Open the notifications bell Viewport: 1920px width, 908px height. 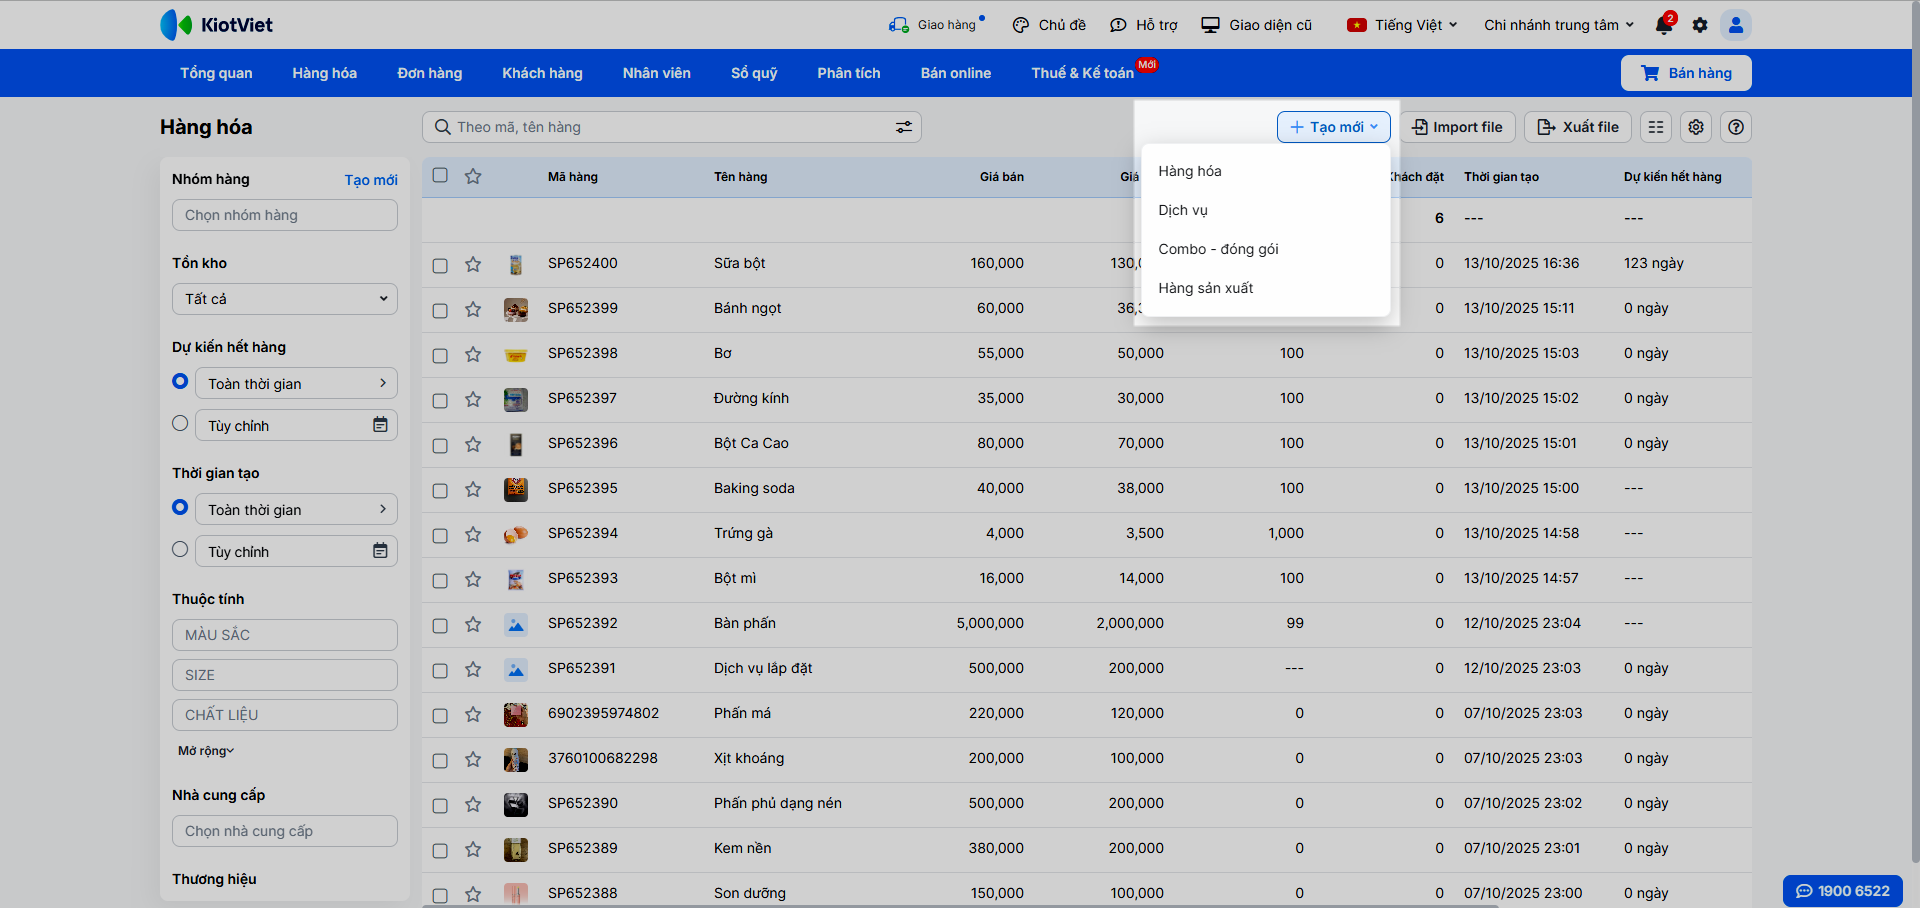[1664, 25]
